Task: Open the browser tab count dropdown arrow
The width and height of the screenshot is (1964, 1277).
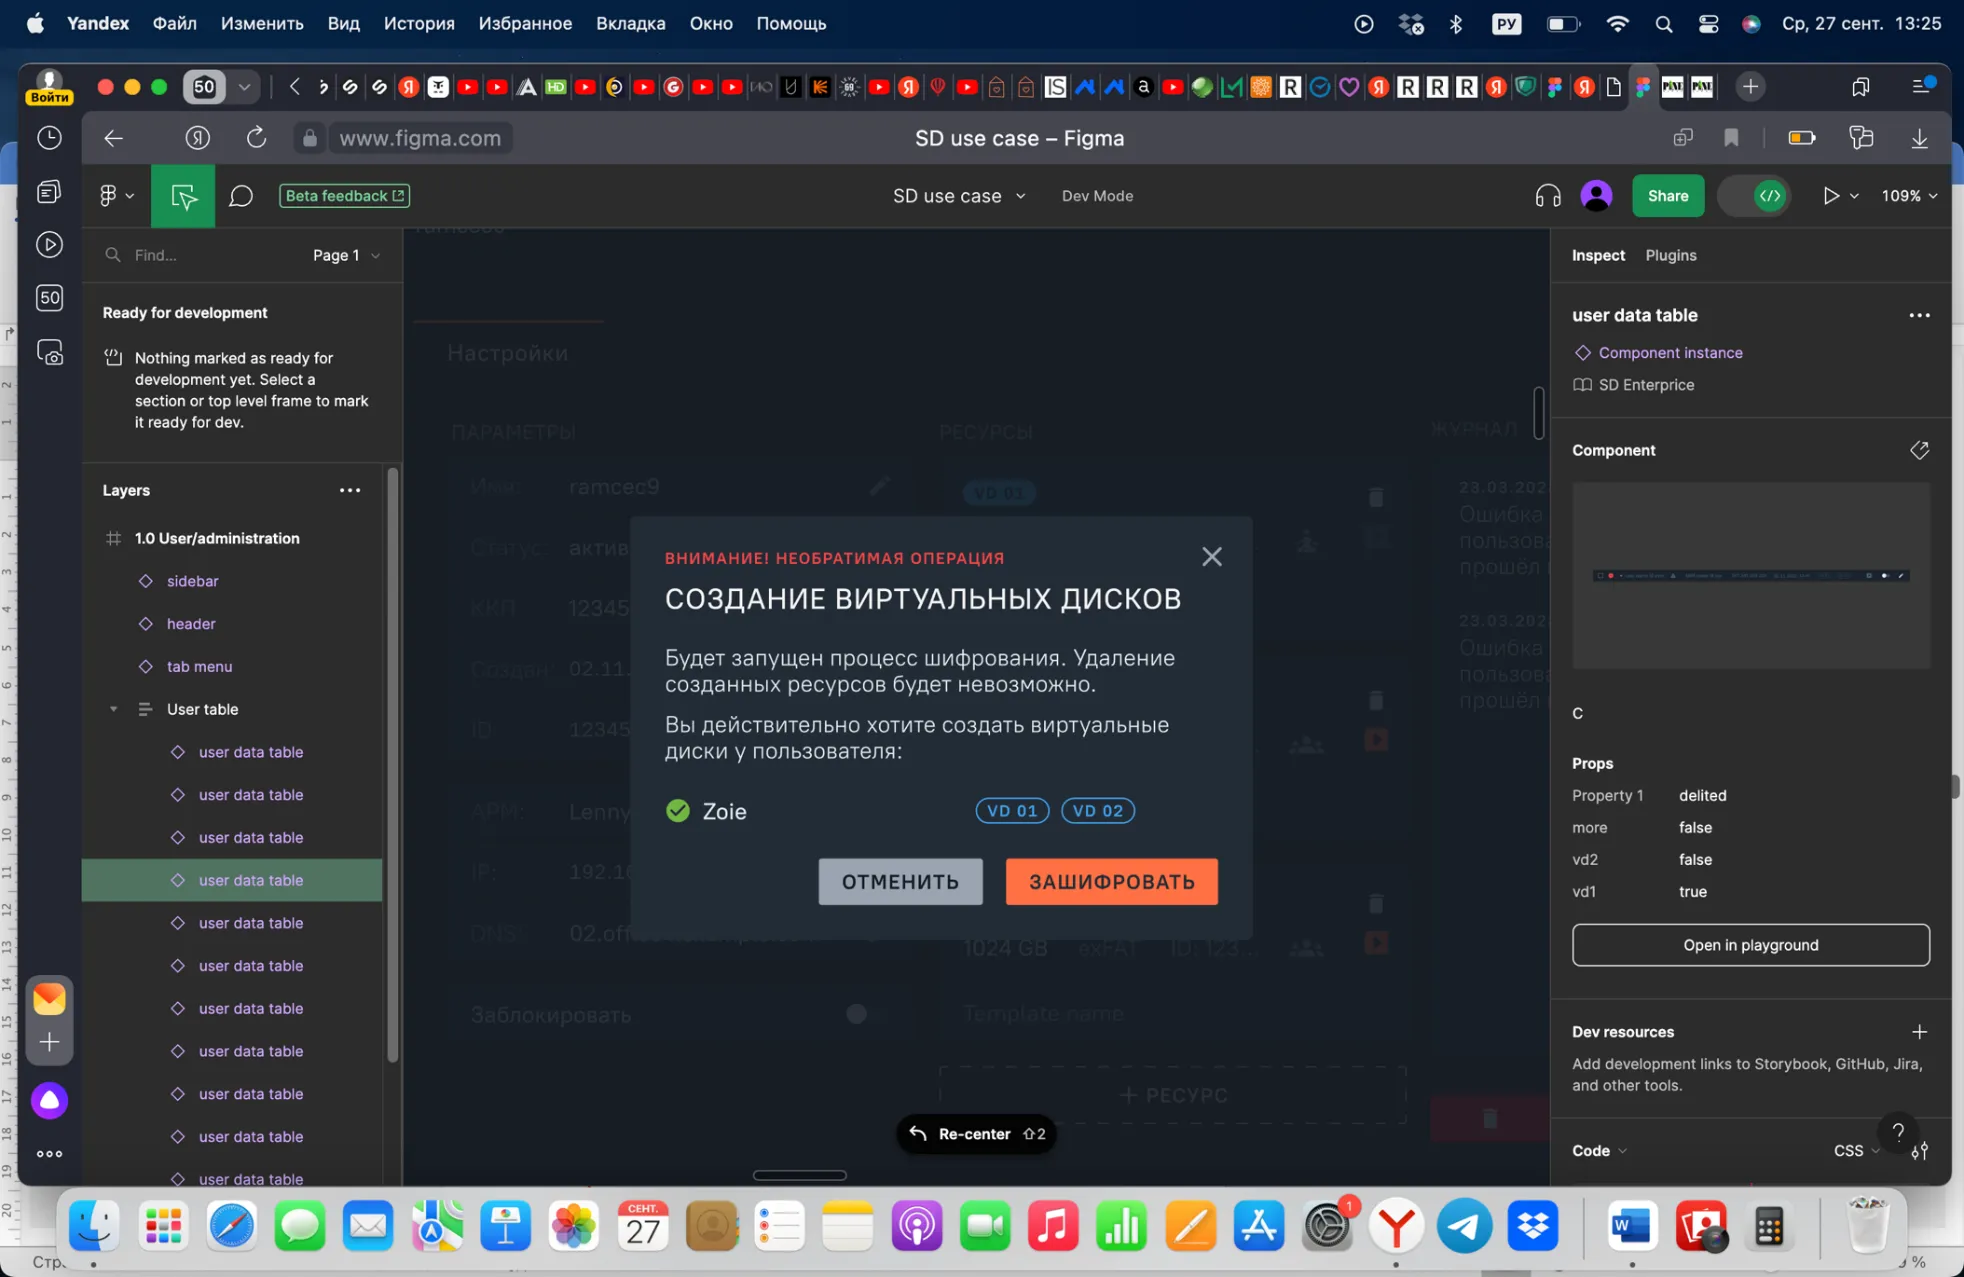Action: tap(244, 87)
